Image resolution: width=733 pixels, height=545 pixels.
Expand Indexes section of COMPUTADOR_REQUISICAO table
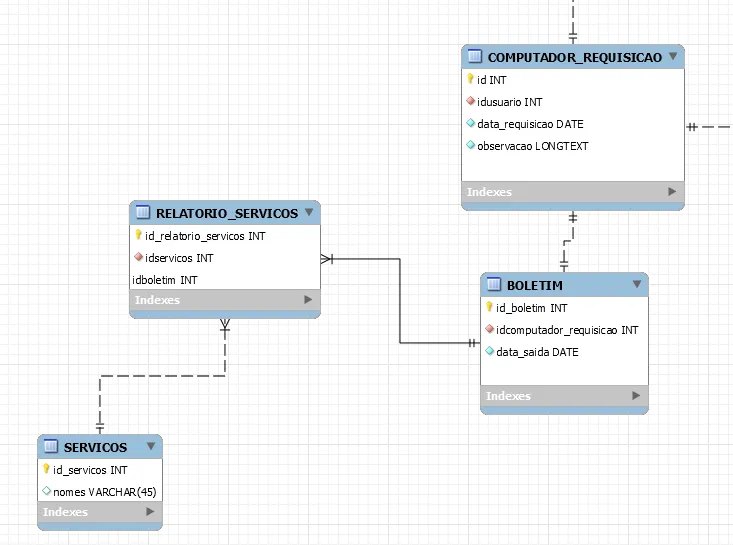672,191
